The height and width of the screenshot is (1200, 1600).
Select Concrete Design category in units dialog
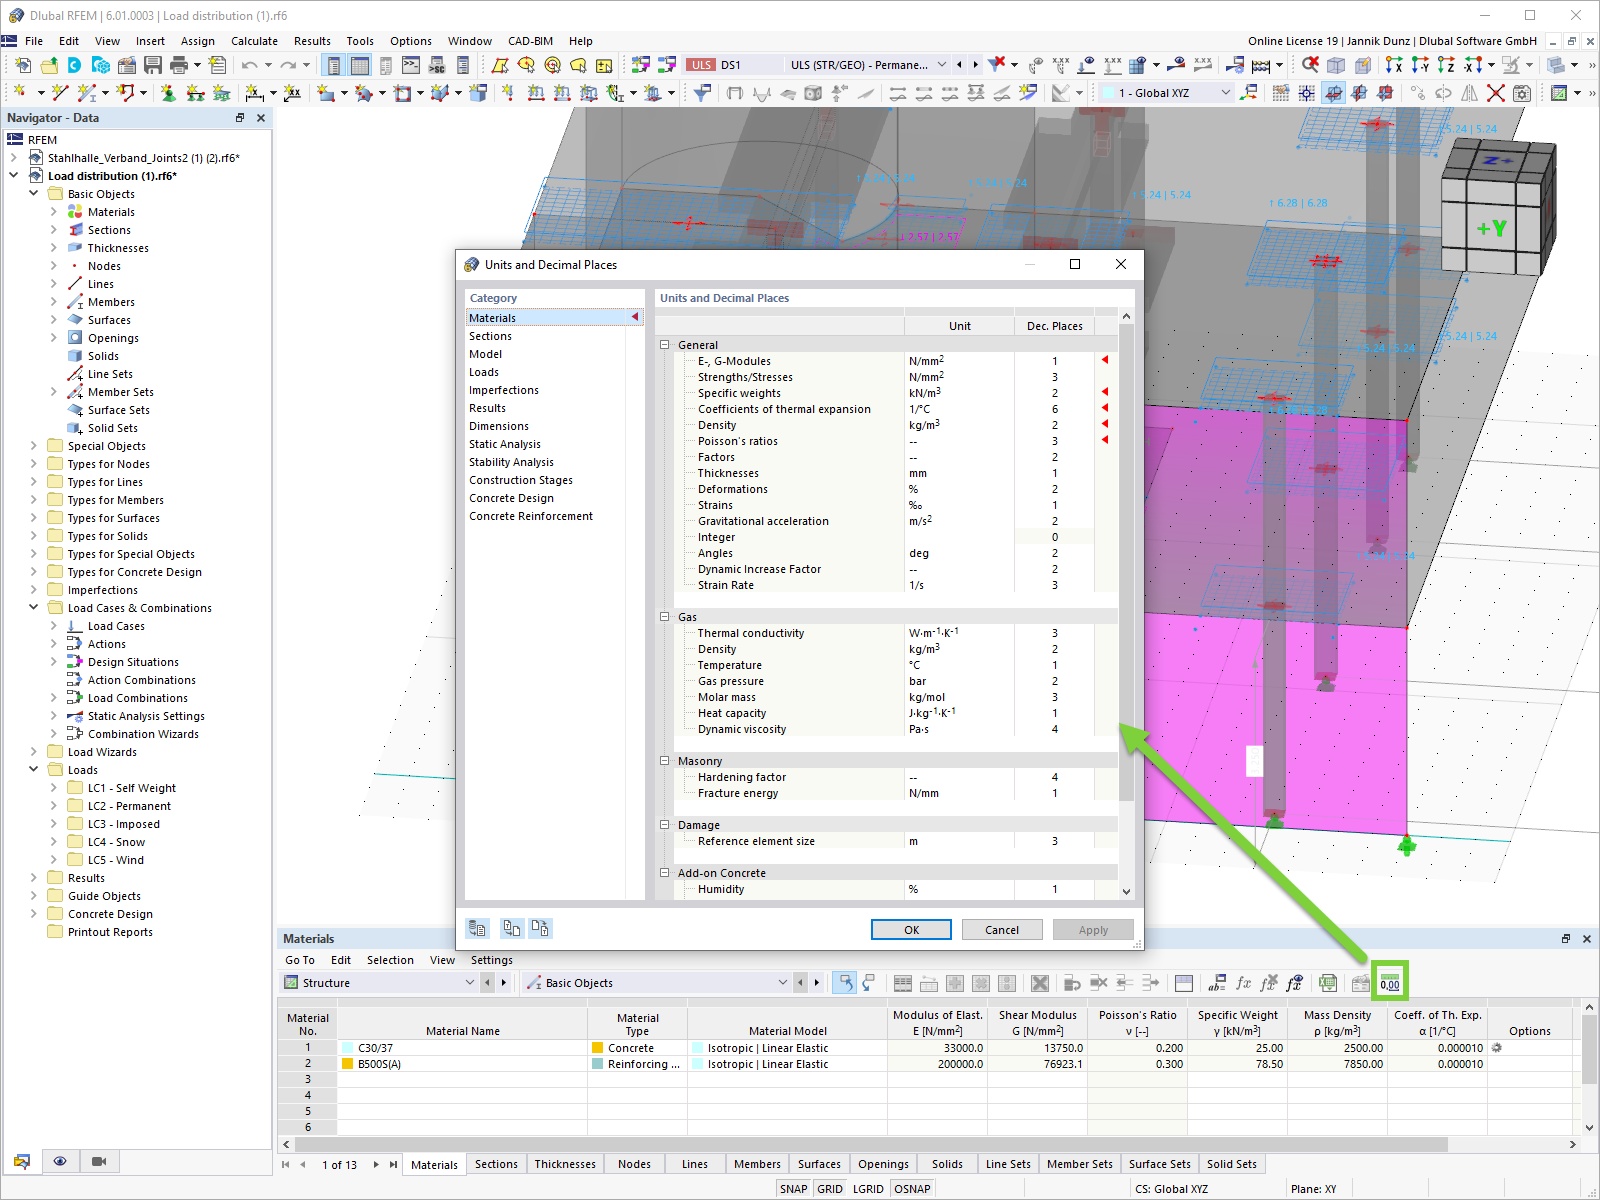511,498
